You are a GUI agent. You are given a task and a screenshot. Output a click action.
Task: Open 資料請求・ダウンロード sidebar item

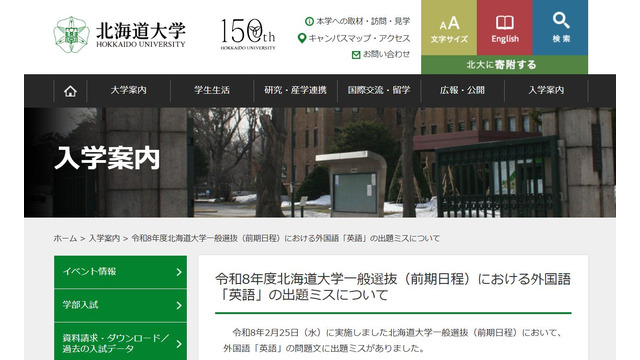pyautogui.click(x=120, y=342)
